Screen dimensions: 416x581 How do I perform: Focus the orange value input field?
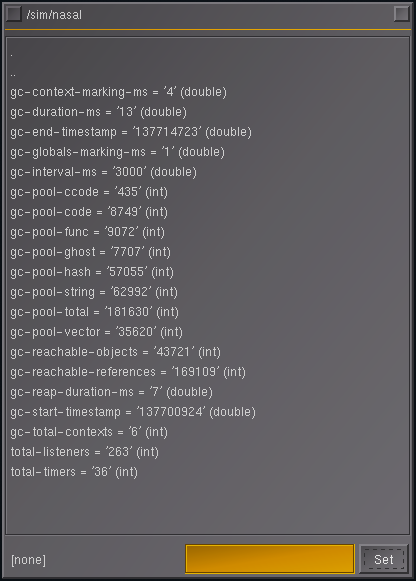point(270,559)
